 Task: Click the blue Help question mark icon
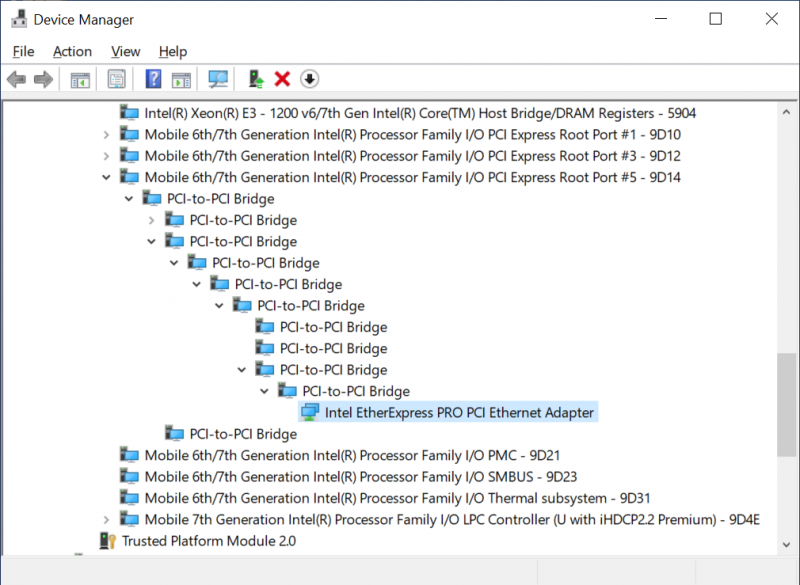click(153, 79)
